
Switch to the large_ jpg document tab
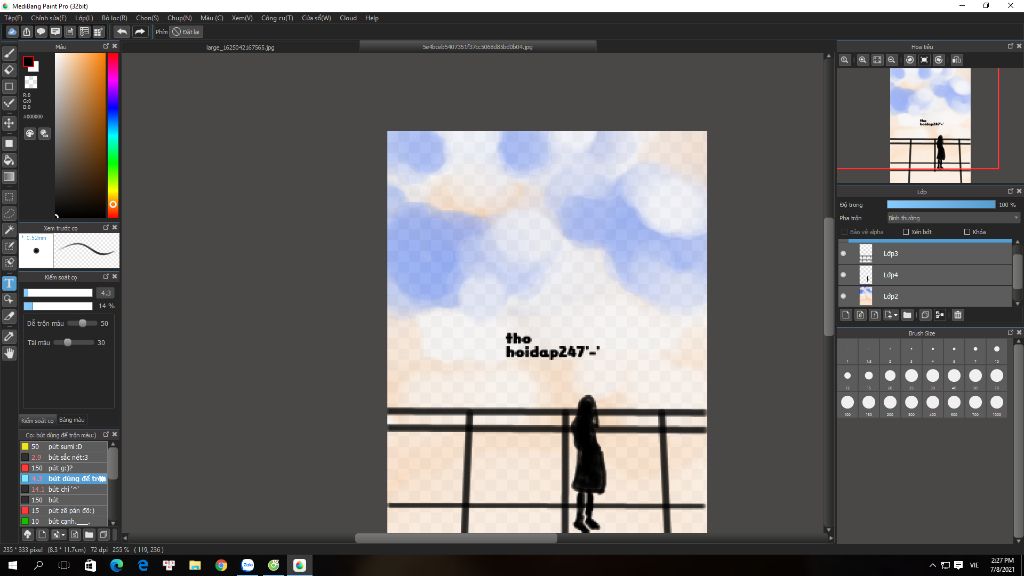(x=240, y=47)
